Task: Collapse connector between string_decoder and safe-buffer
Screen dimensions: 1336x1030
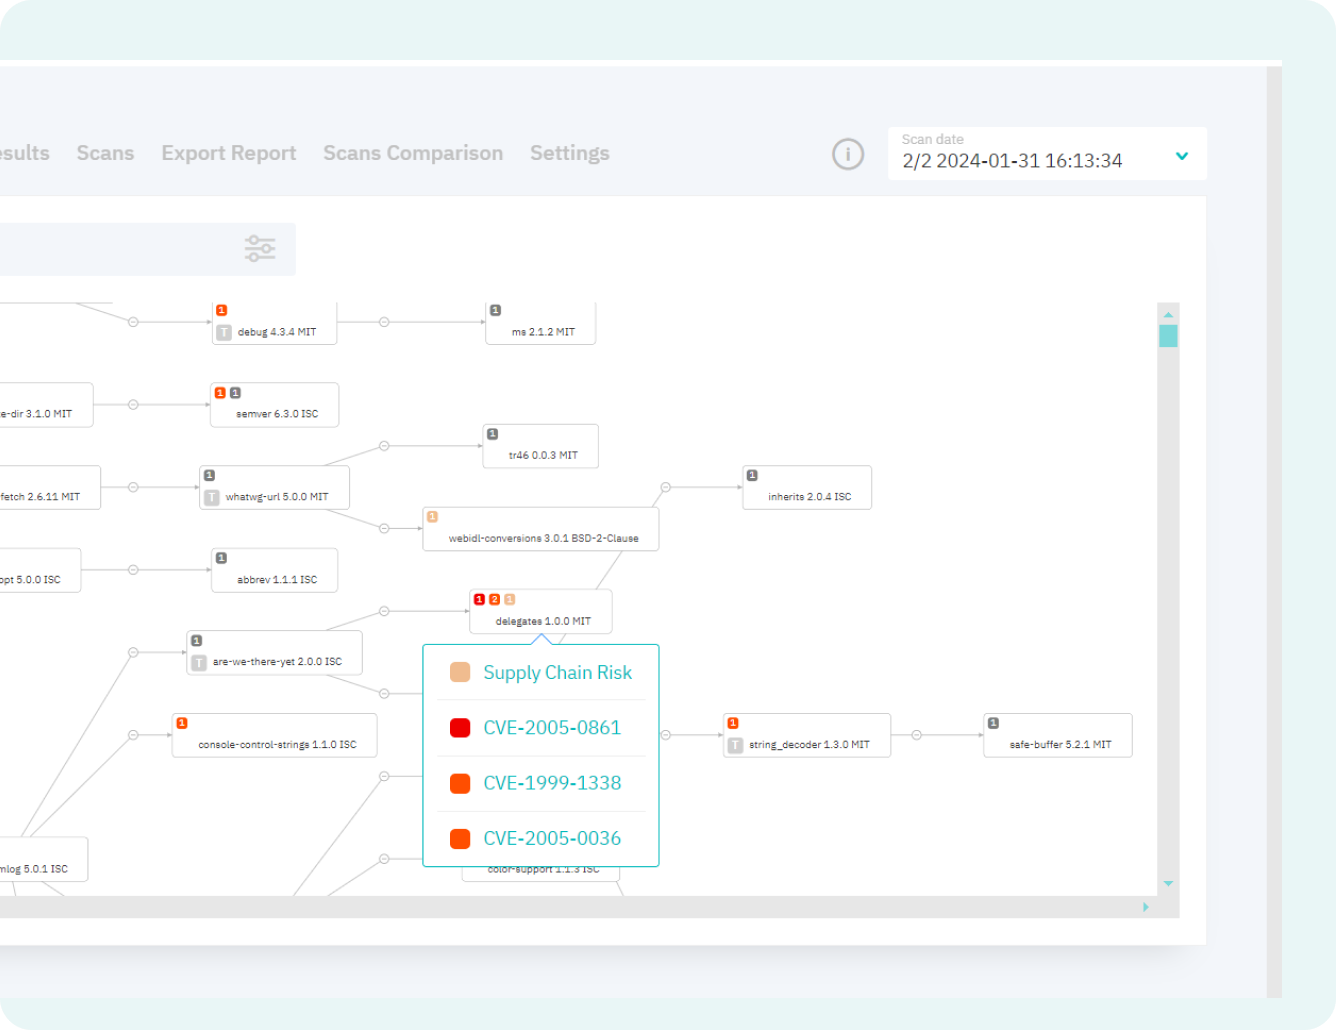Action: tap(916, 735)
